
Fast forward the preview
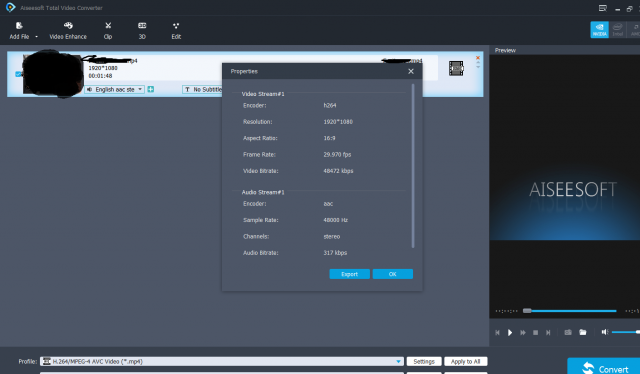(523, 332)
